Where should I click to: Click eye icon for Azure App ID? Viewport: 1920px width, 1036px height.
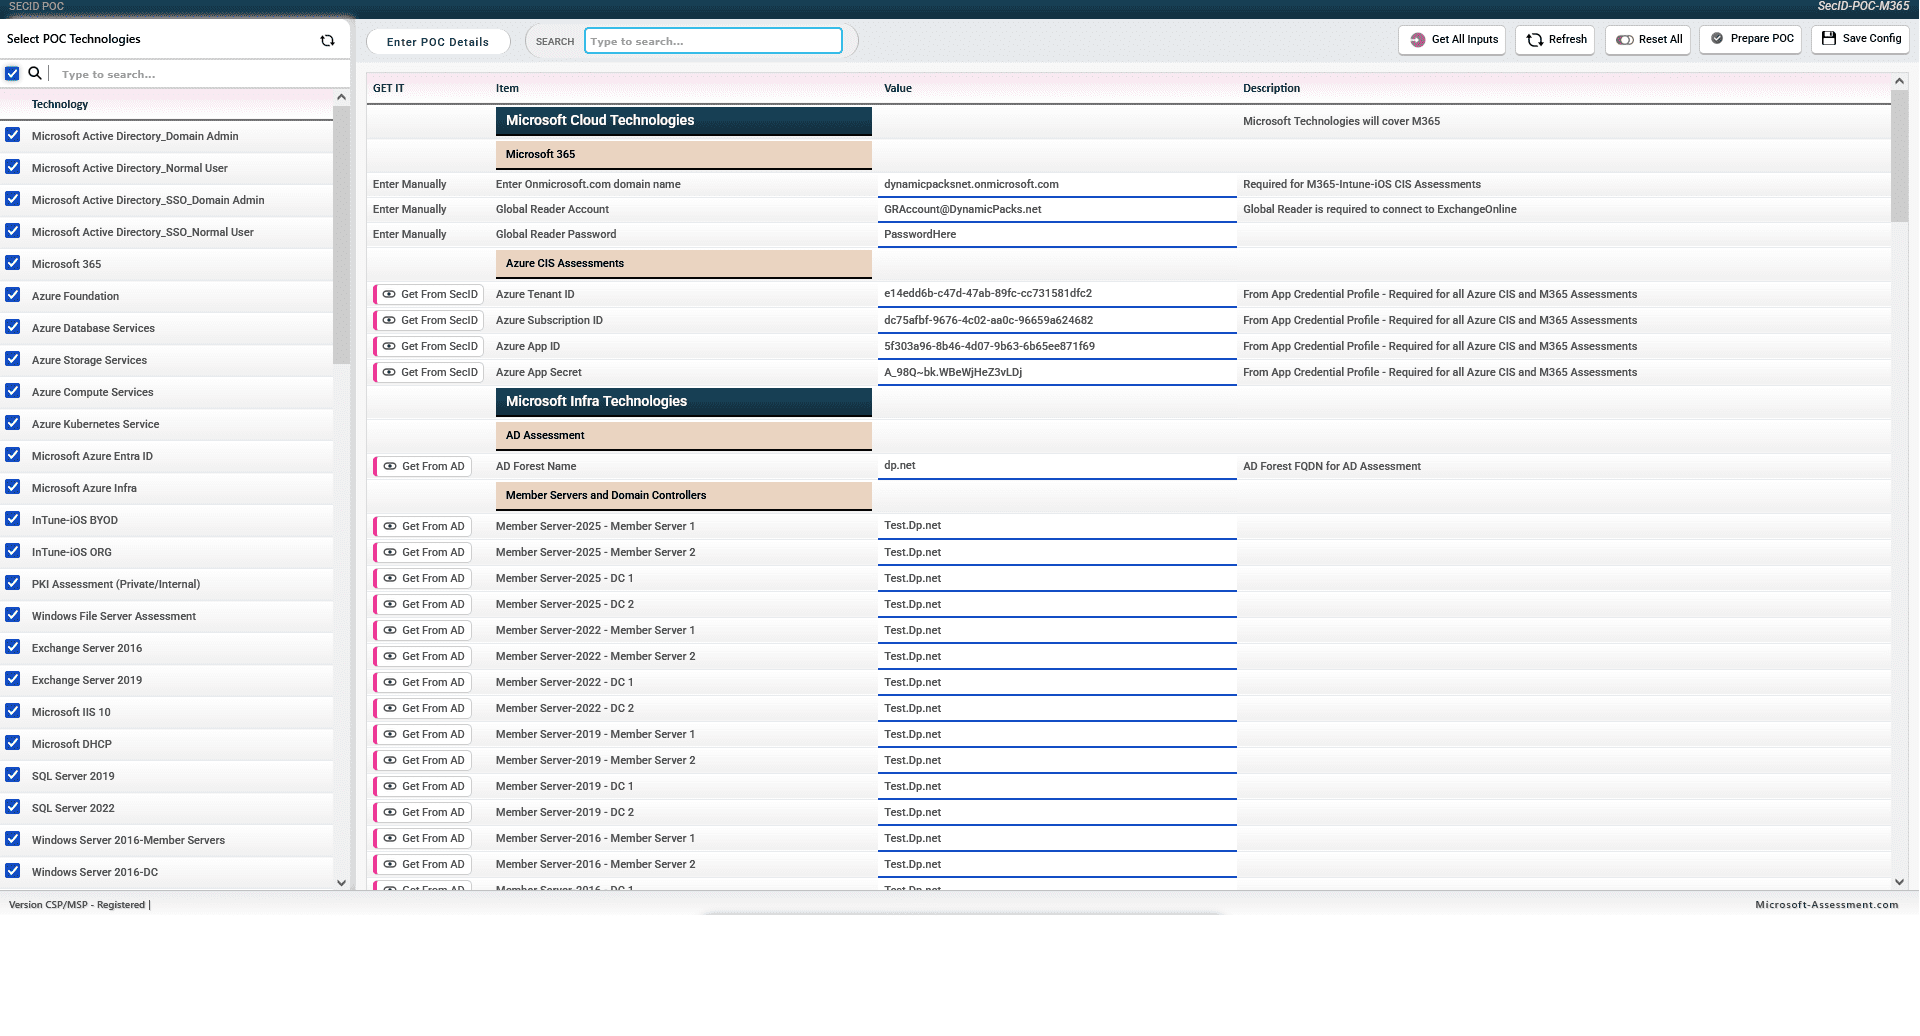click(x=389, y=346)
